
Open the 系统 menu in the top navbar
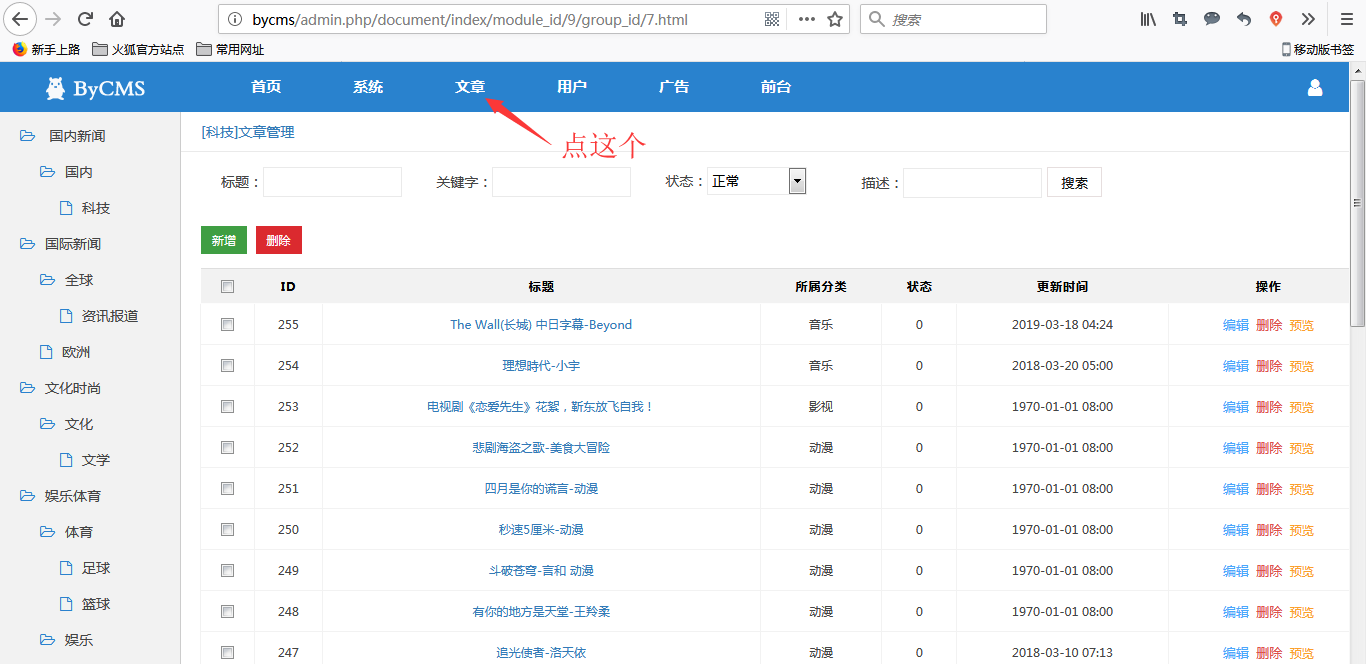pos(368,87)
